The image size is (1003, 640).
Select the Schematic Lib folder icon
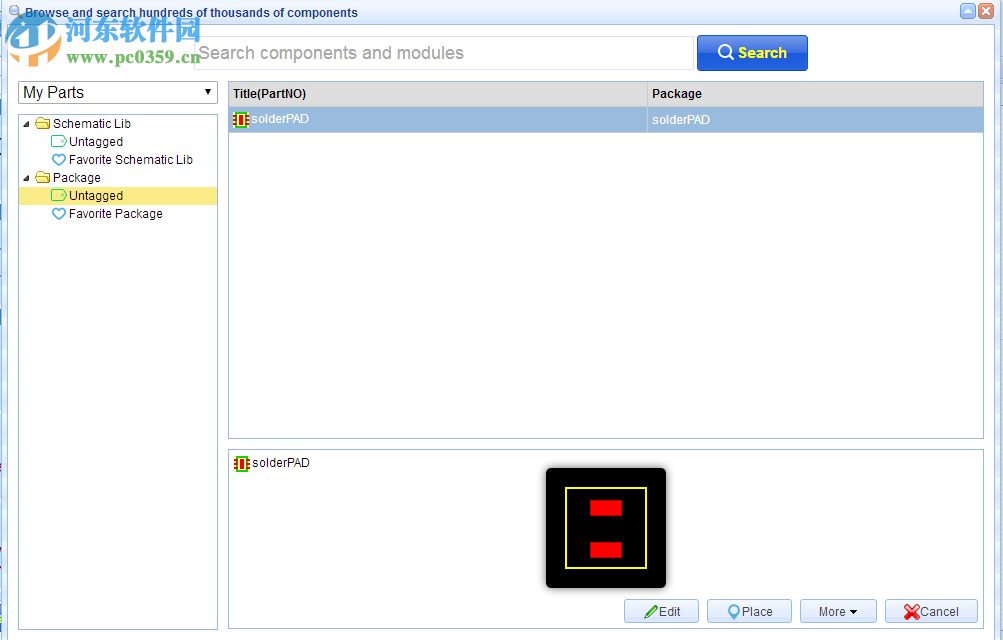43,123
